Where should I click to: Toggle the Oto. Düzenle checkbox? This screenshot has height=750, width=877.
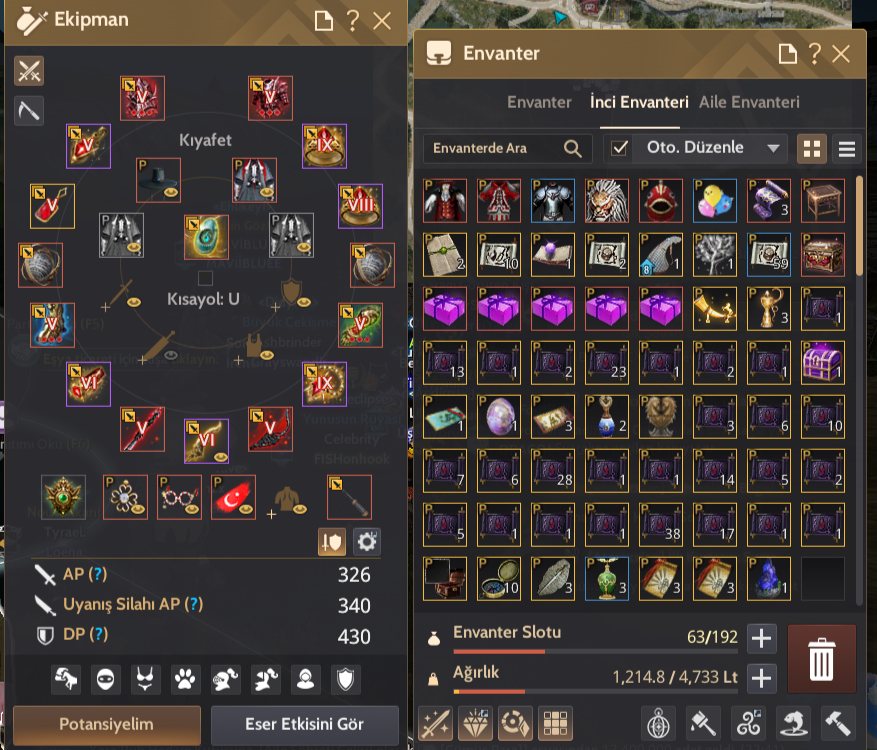pos(619,148)
